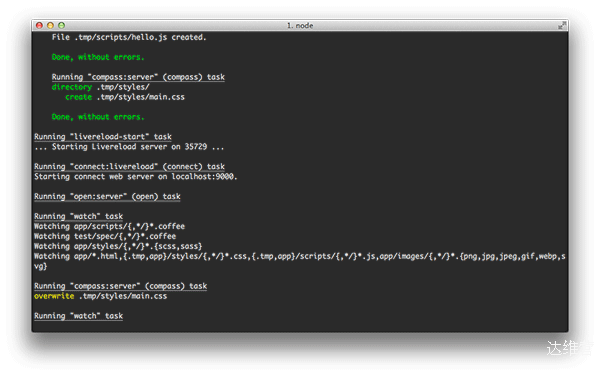Click the 'create .tmp/styles/main.css' line
This screenshot has width=600, height=376.
coord(125,97)
